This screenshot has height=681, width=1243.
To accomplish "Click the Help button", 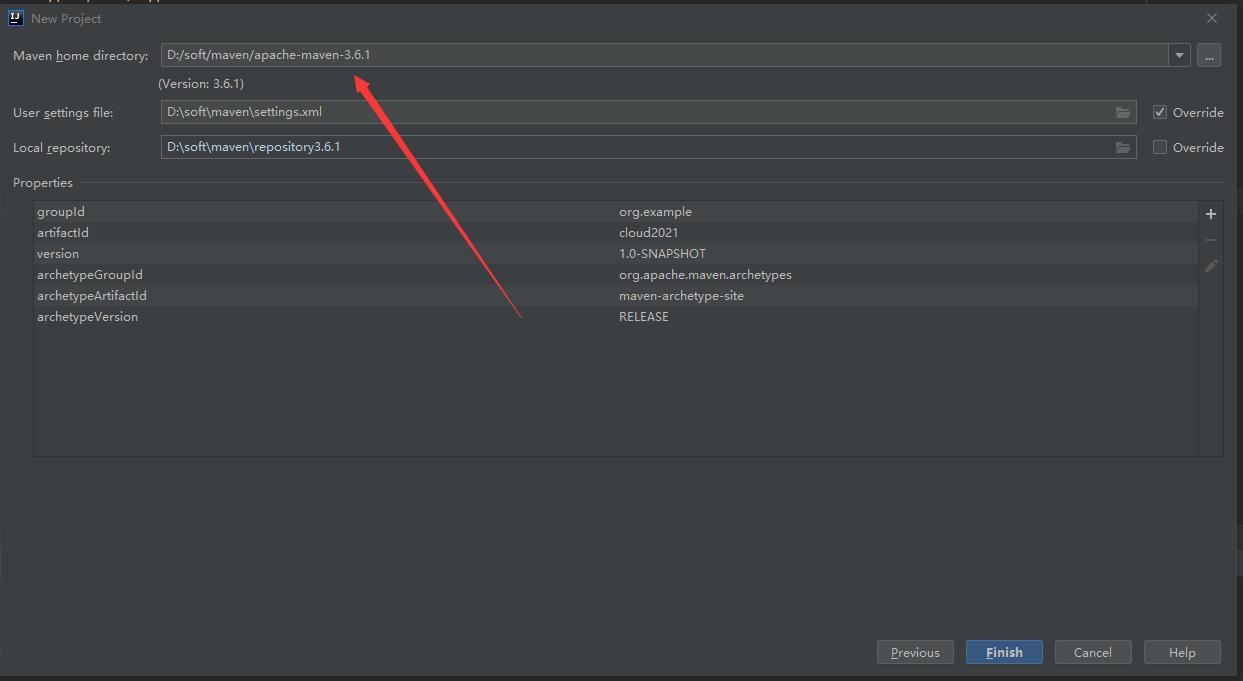I will pyautogui.click(x=1182, y=652).
